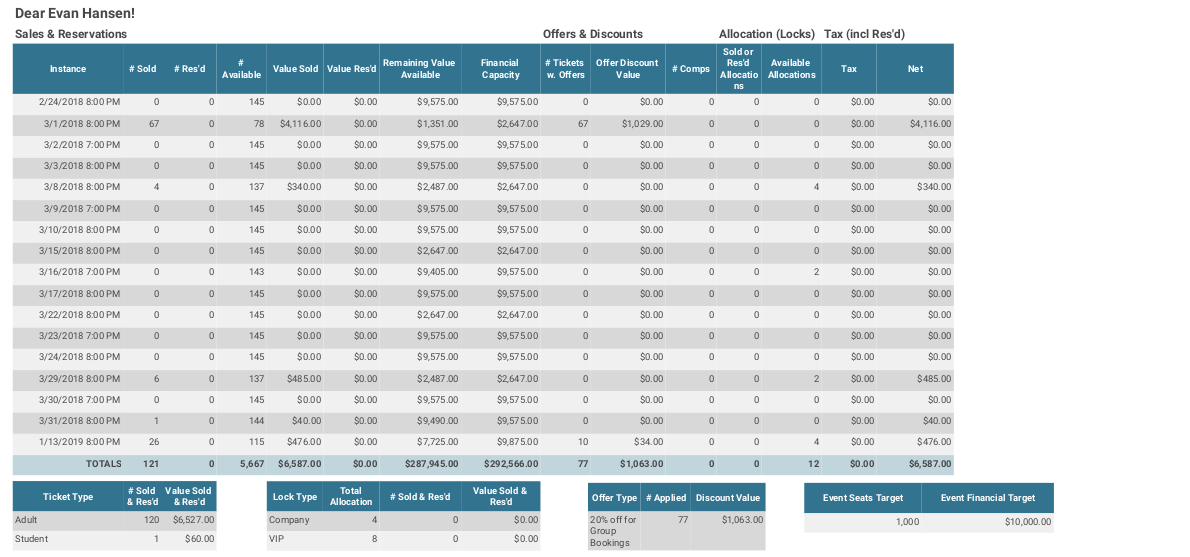Image resolution: width=1190 pixels, height=557 pixels.
Task: Click the '$287,945.00' total remaining value
Action: (x=430, y=463)
